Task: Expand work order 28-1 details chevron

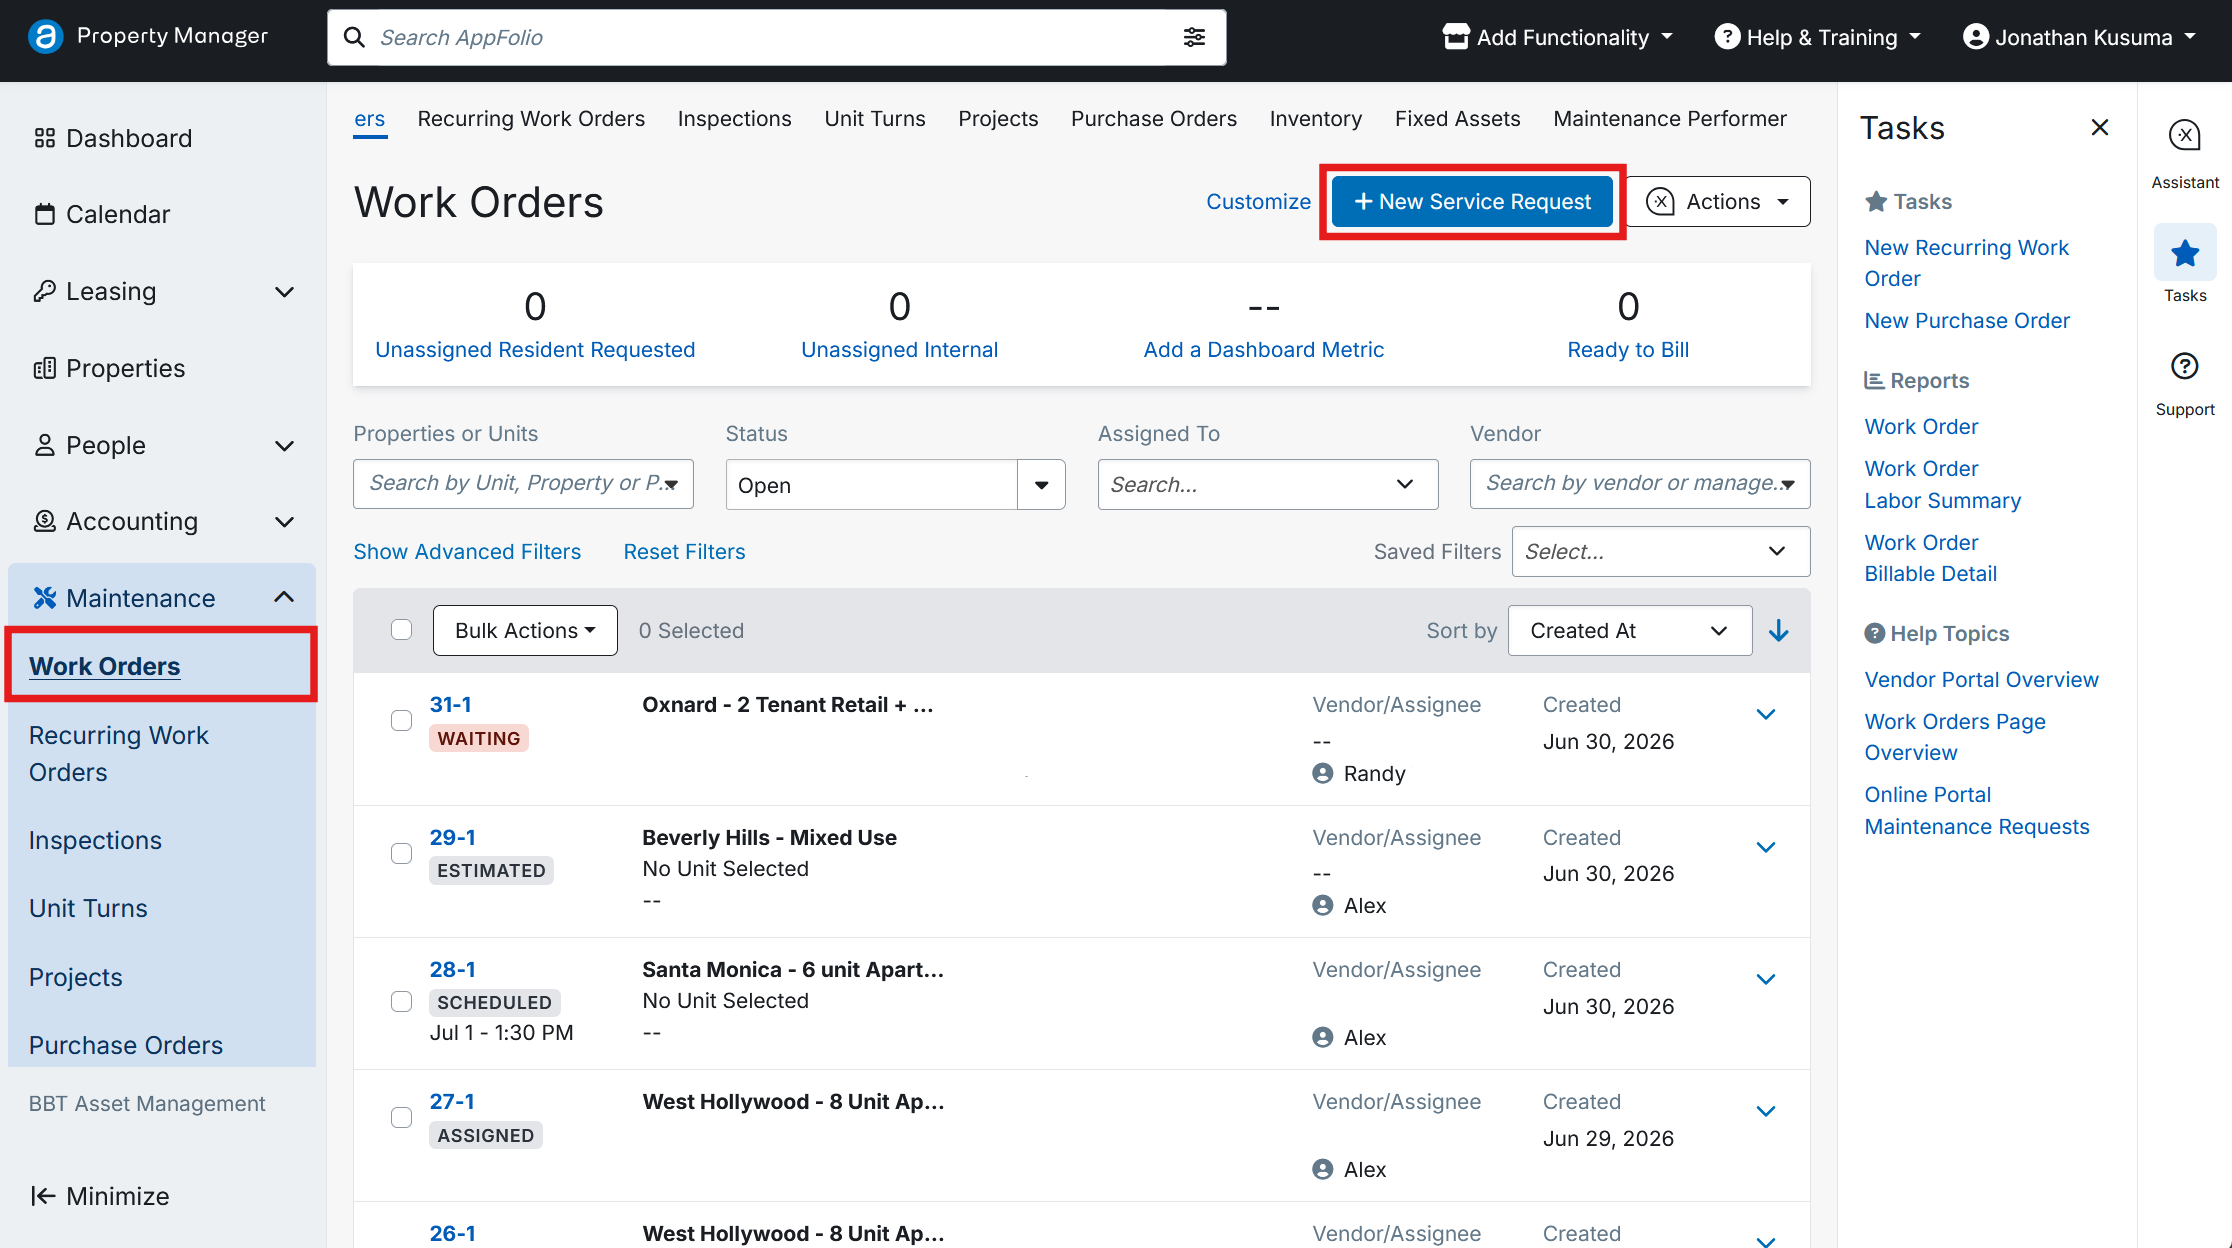Action: [1766, 979]
